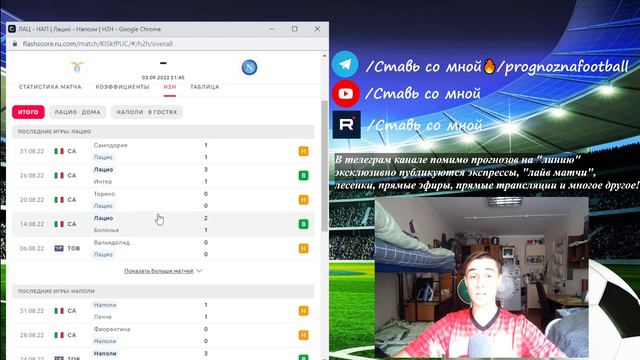Click the Lazio team logo
This screenshot has height=360, width=640.
(77, 67)
